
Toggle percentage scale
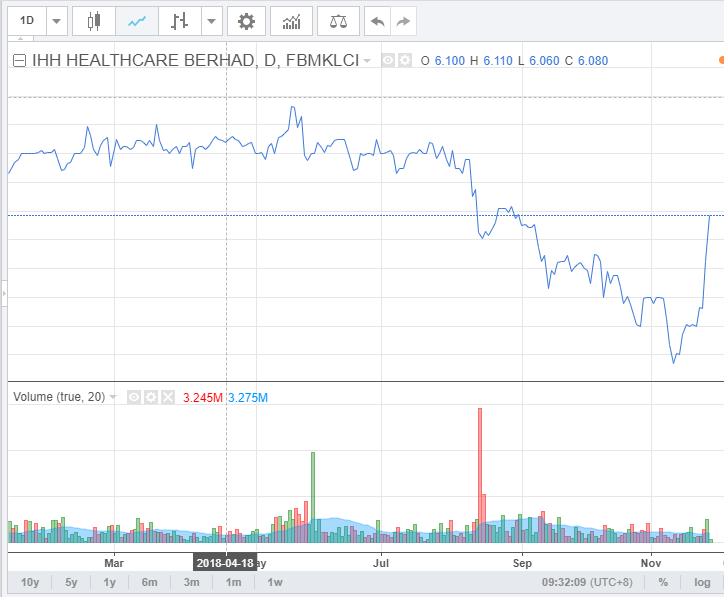click(663, 582)
